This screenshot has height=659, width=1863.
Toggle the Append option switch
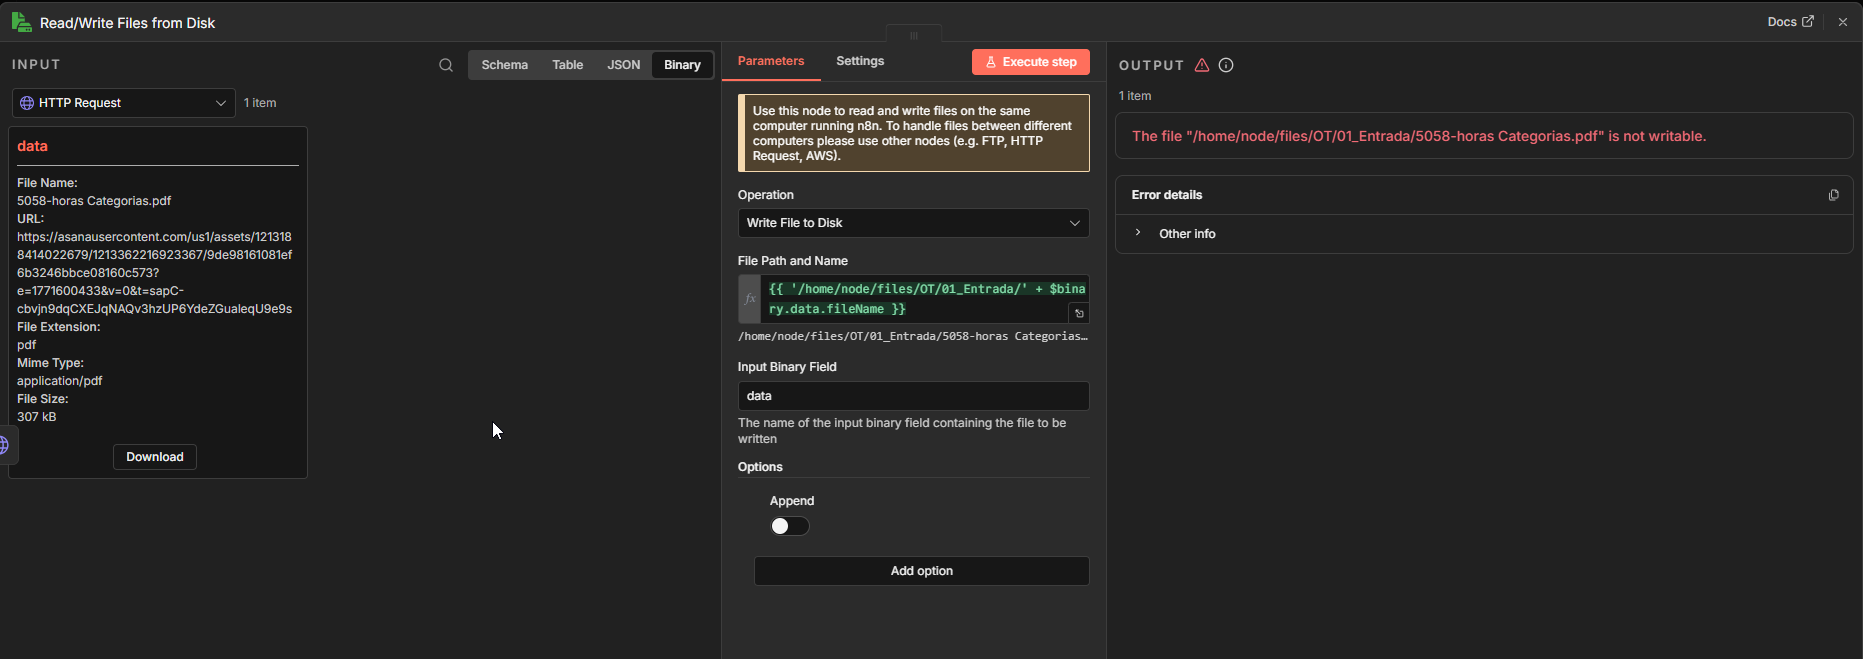789,526
